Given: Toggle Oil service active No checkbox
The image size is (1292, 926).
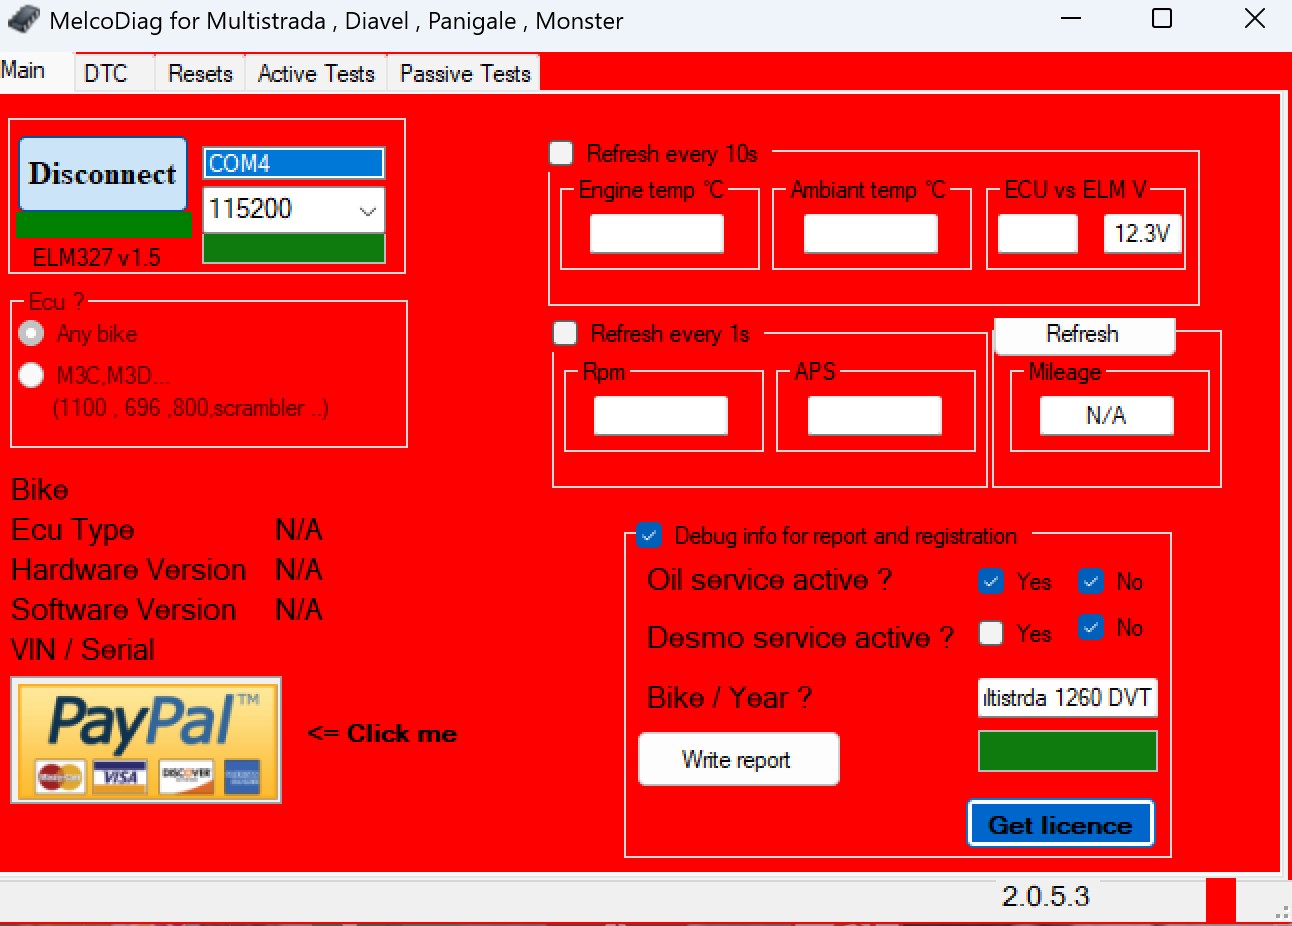Looking at the screenshot, I should click(x=1091, y=581).
